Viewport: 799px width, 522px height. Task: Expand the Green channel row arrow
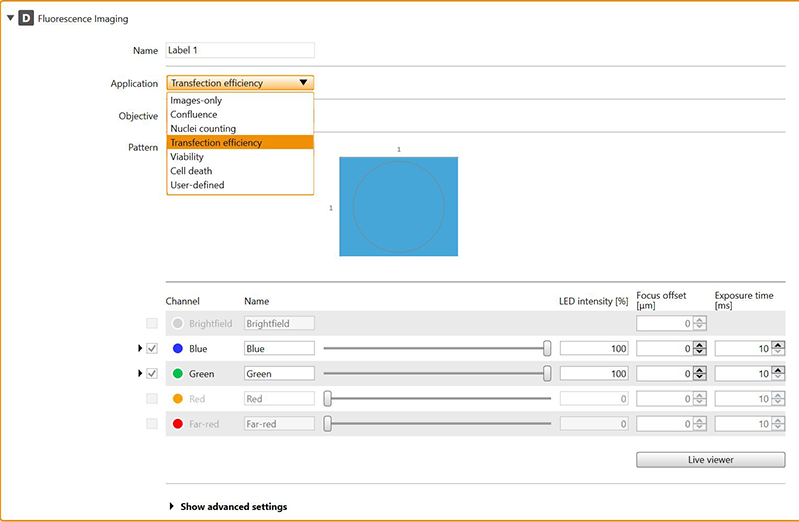pos(140,374)
